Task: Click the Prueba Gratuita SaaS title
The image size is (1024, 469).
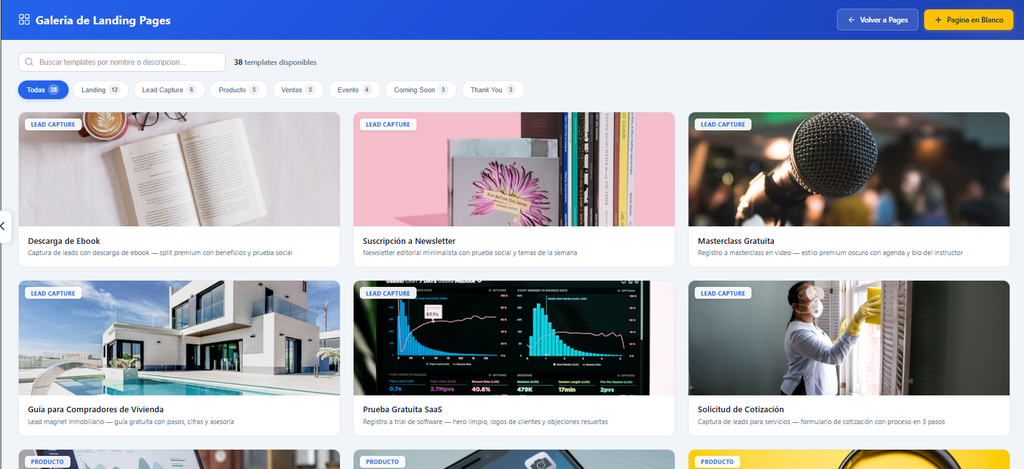Action: click(x=402, y=410)
